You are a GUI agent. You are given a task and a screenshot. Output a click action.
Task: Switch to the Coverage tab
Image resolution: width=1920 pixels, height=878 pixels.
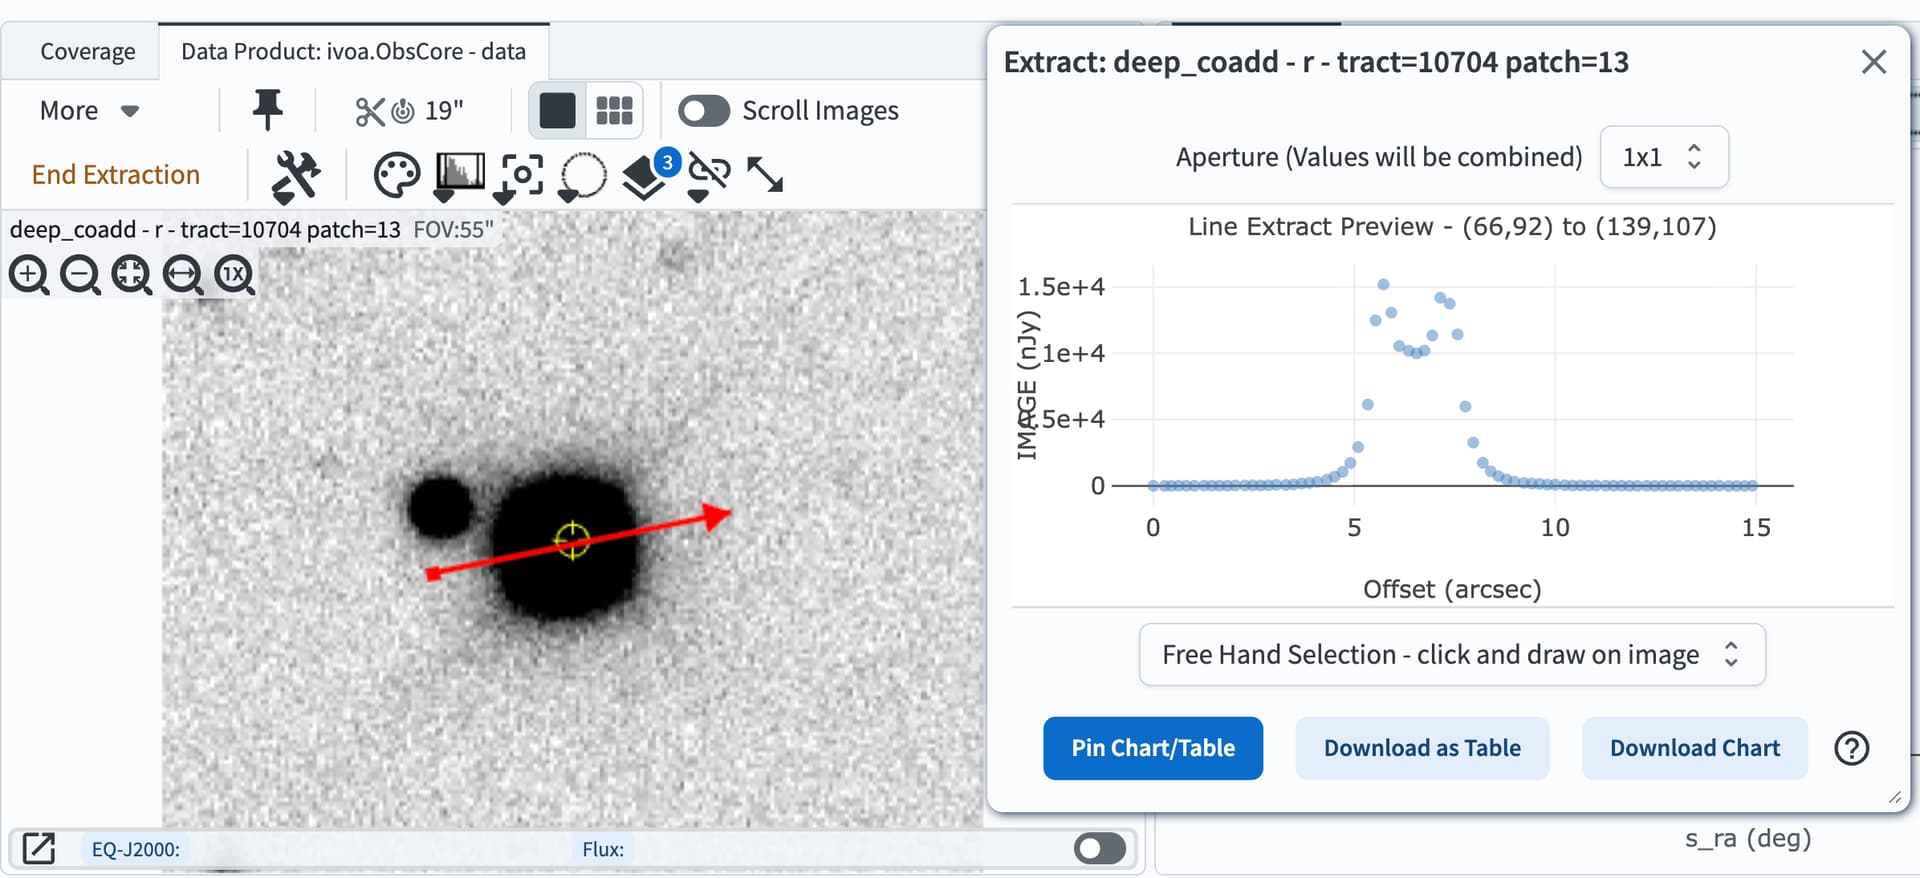[x=87, y=52]
